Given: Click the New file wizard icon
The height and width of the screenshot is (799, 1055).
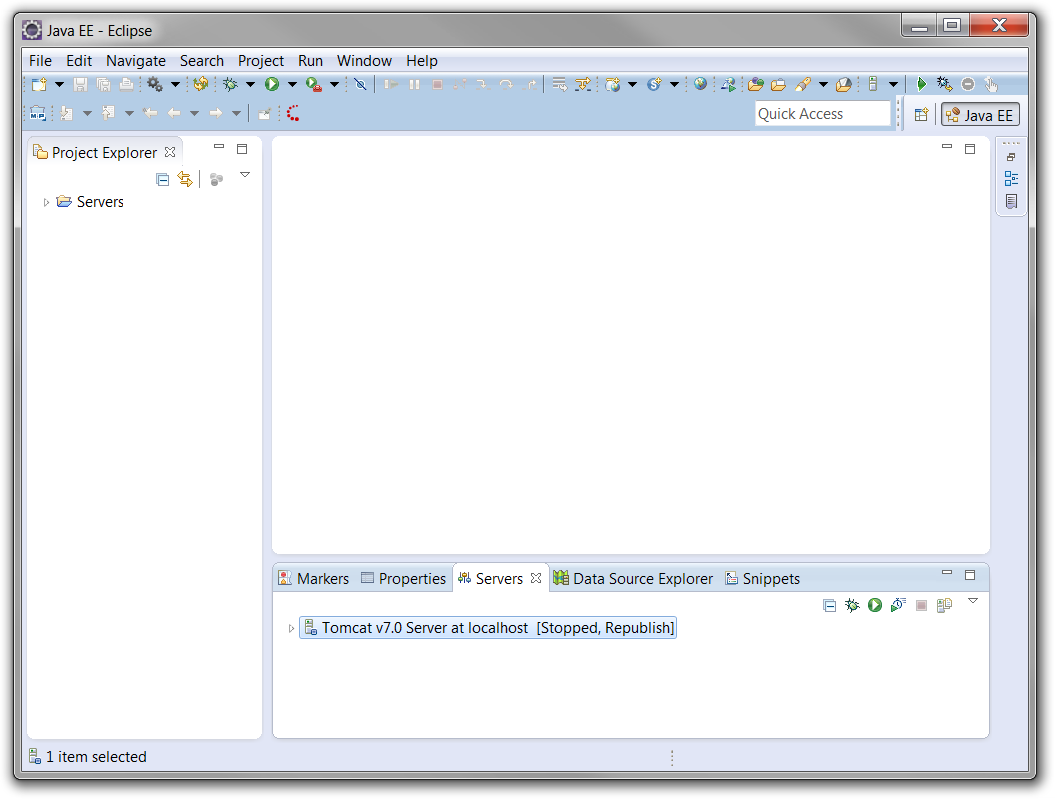Looking at the screenshot, I should (39, 85).
